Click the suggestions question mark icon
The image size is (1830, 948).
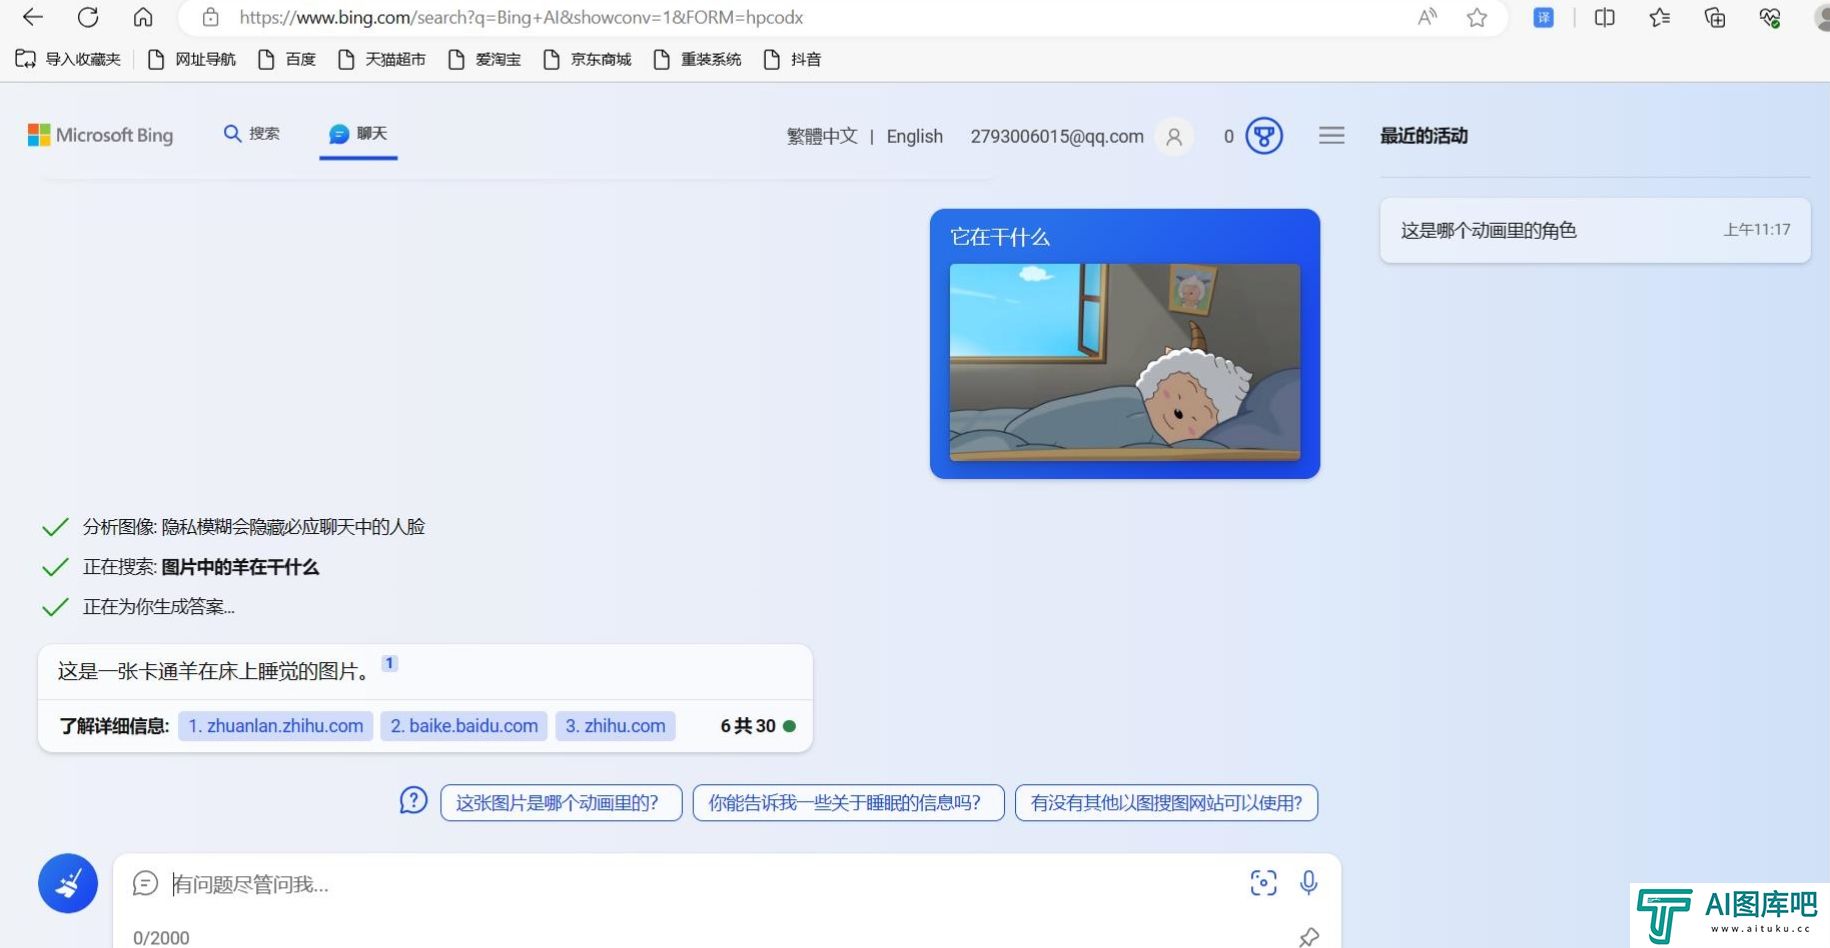point(413,800)
